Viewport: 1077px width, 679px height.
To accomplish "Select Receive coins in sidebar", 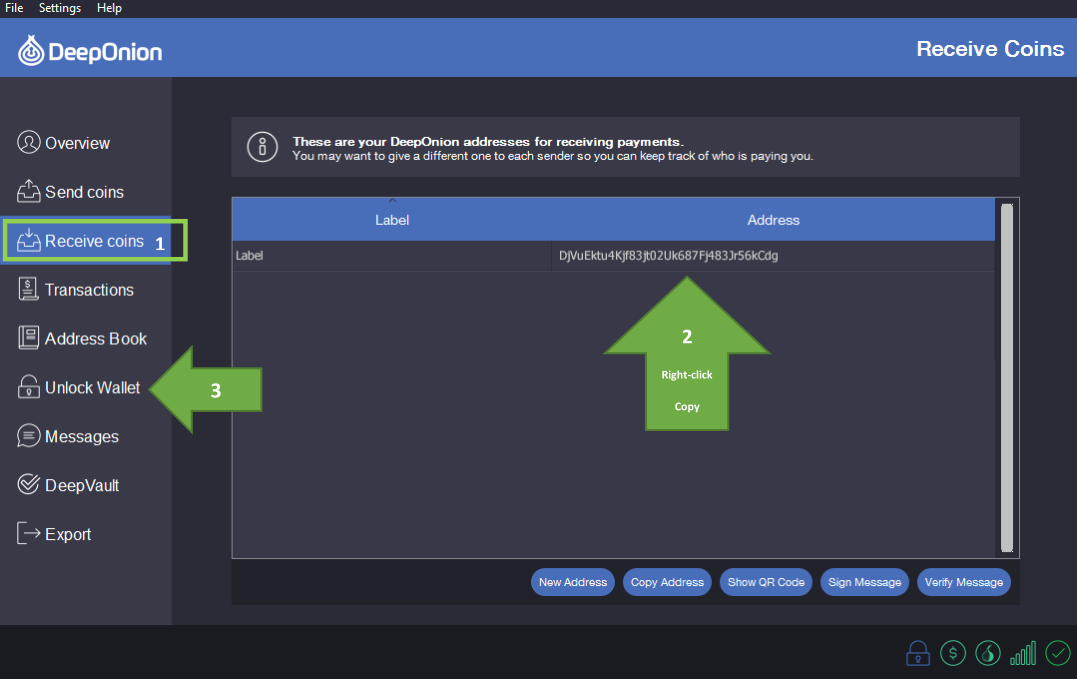I will [94, 241].
